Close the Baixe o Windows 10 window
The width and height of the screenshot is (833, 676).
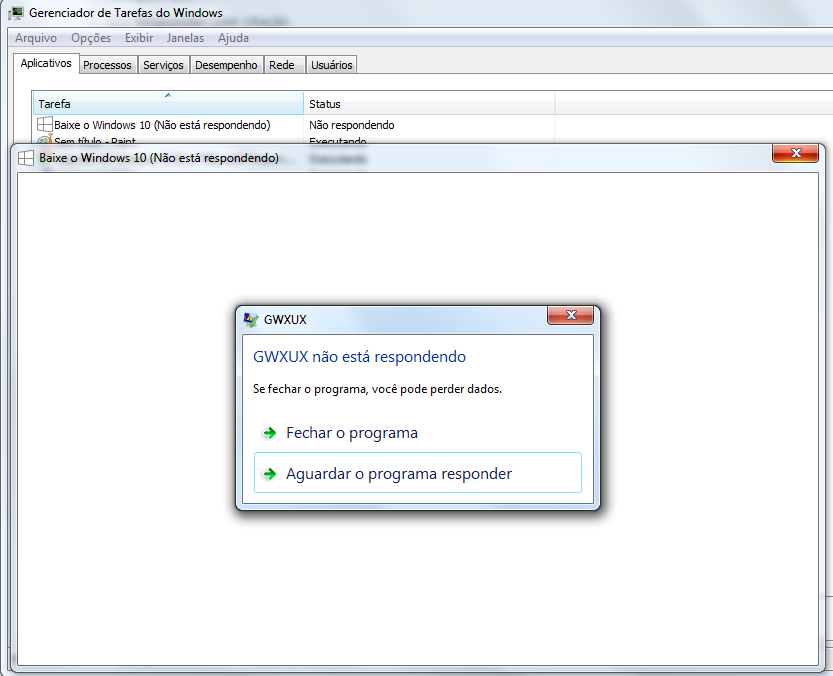pos(796,153)
